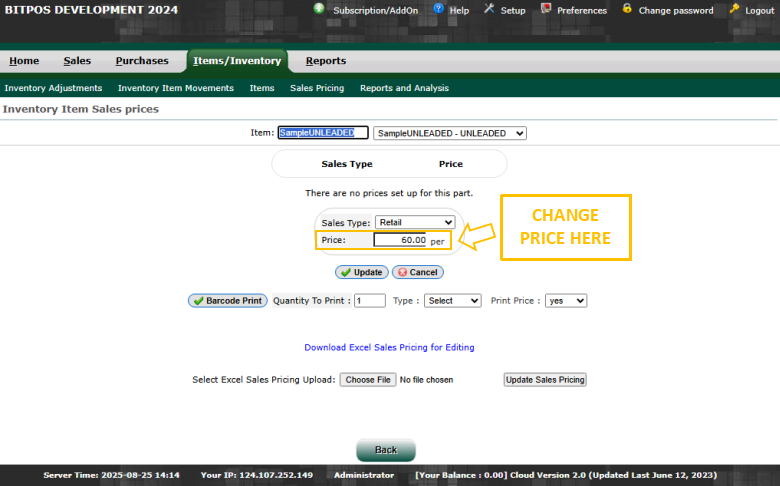Open the SampleUNLEADED item dropdown
Screen dimensions: 780x486
[x=449, y=133]
